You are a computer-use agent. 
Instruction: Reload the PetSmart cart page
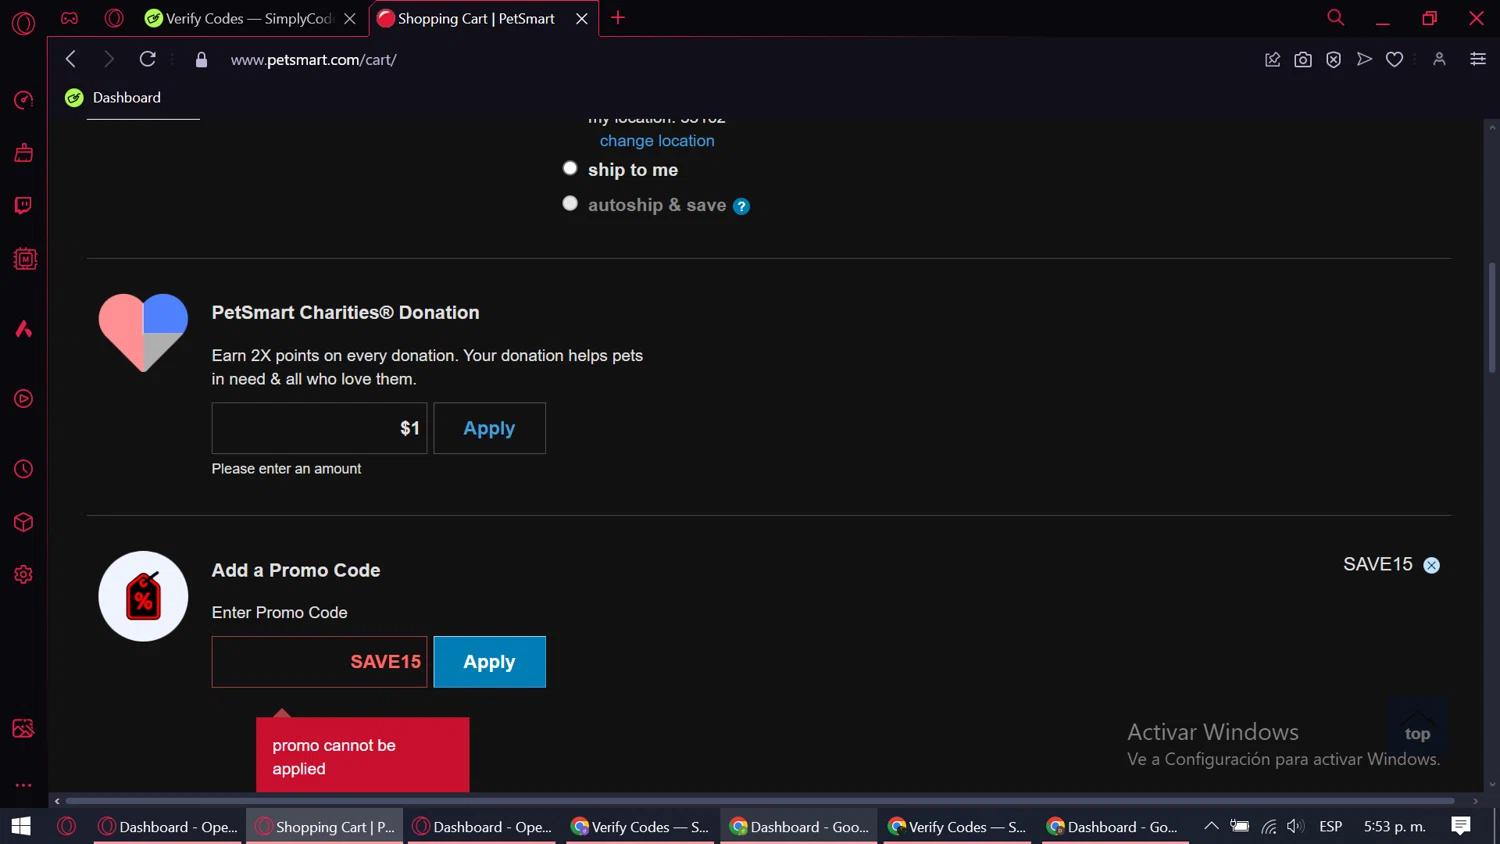coord(148,59)
